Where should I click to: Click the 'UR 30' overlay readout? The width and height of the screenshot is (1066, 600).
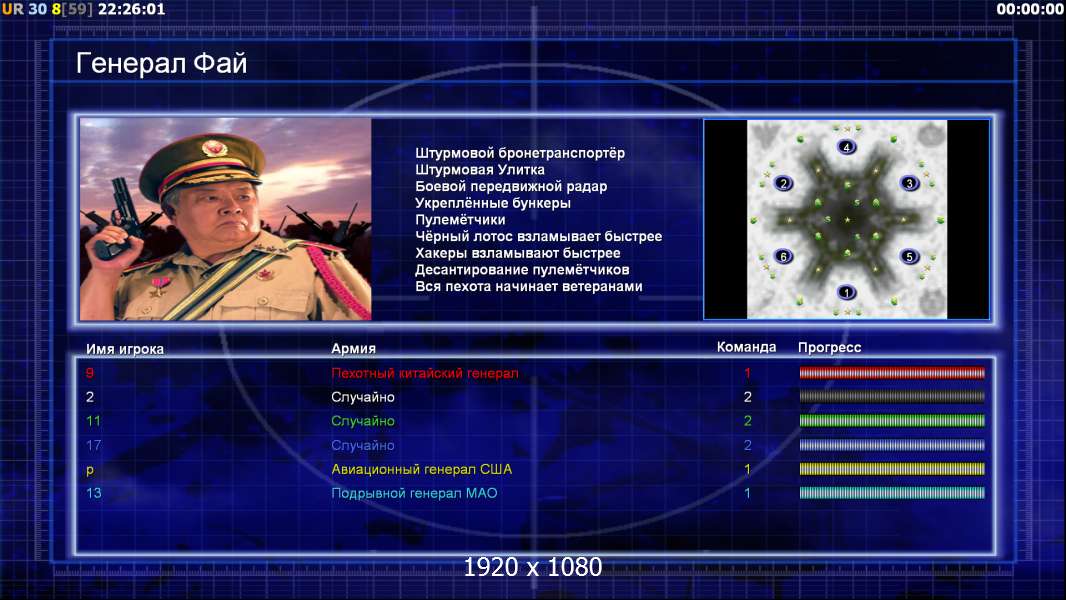click(x=24, y=10)
